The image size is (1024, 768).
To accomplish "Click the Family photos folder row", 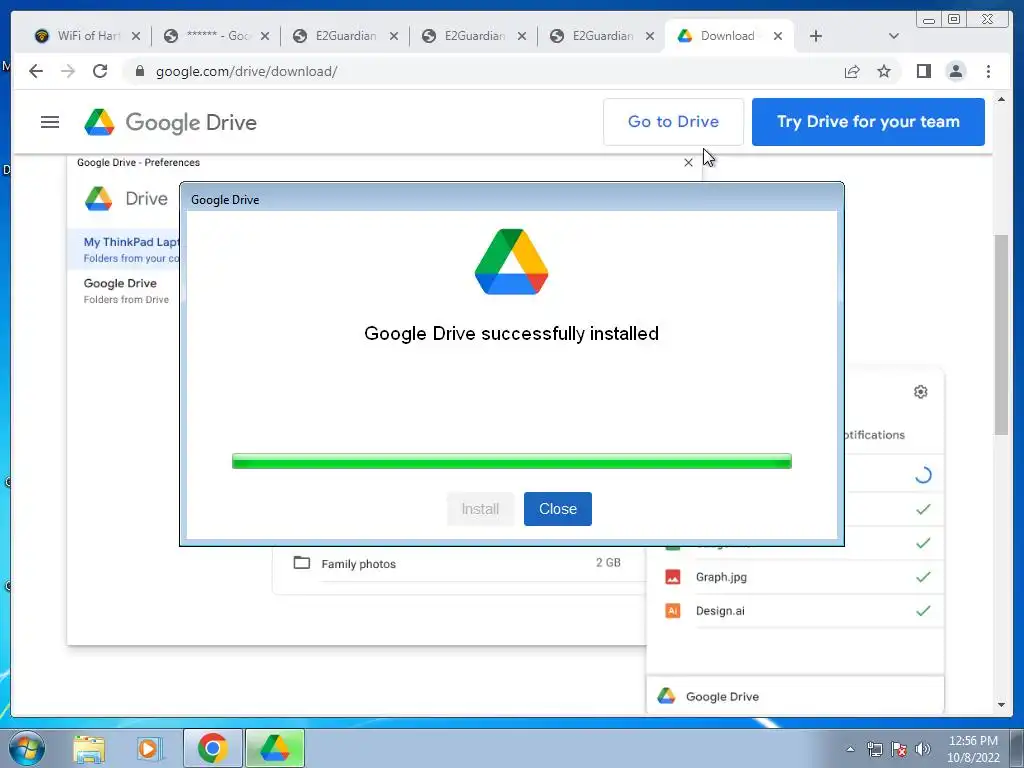I will click(457, 564).
